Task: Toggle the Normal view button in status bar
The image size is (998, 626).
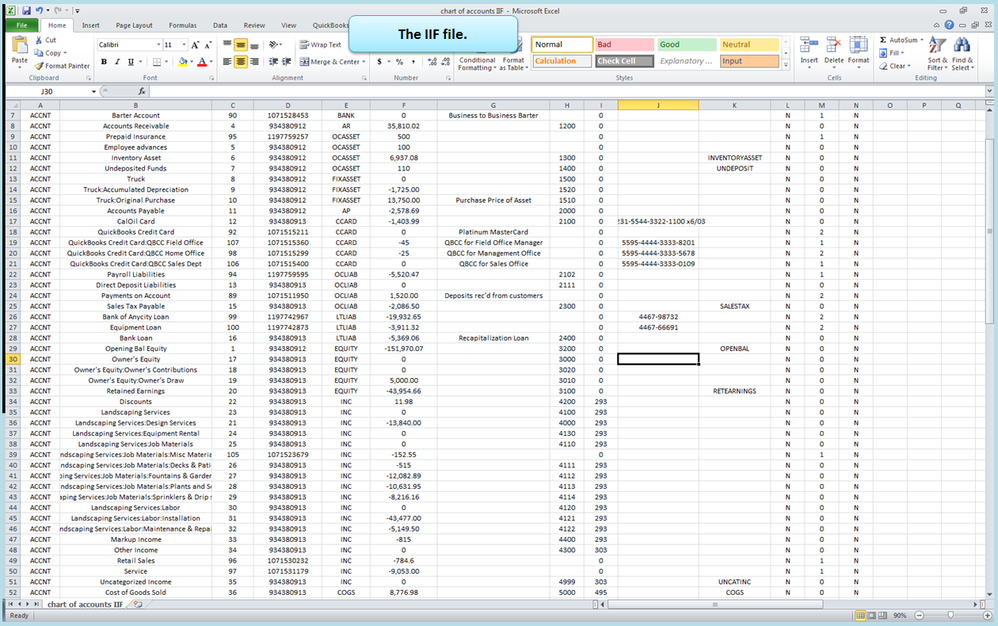Action: [861, 615]
